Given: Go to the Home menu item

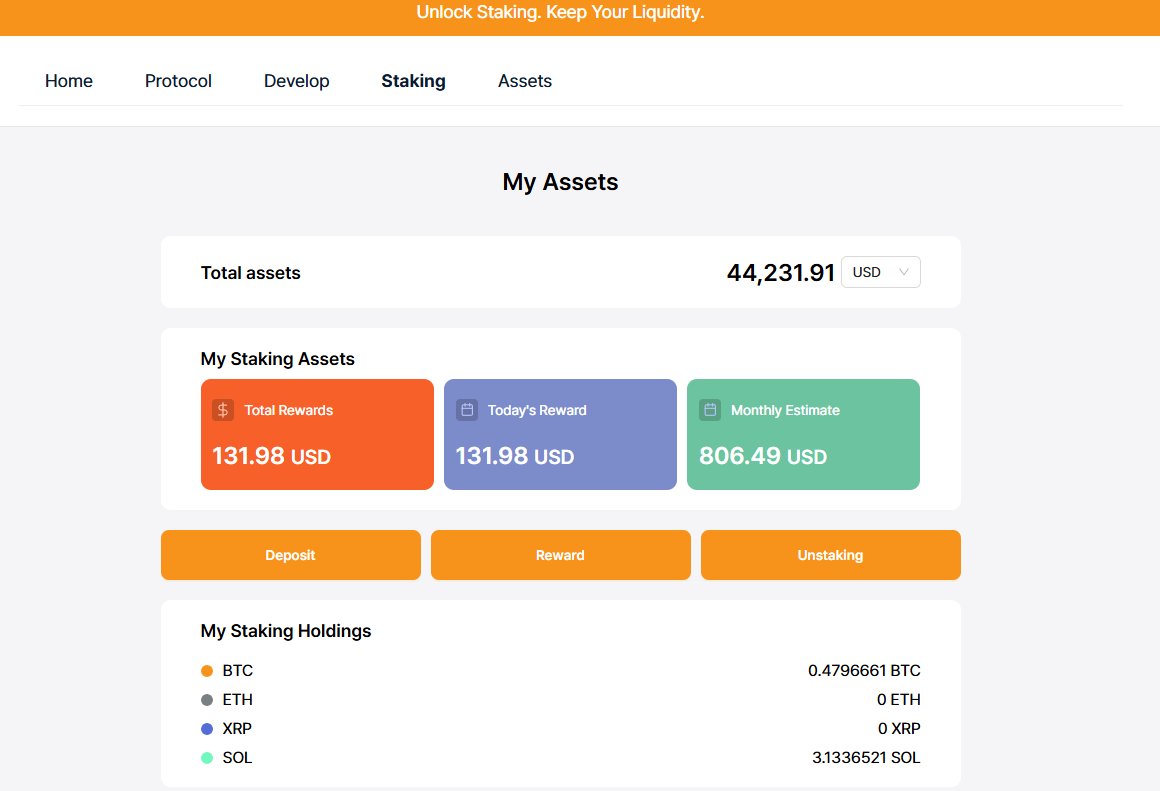Looking at the screenshot, I should [x=69, y=81].
